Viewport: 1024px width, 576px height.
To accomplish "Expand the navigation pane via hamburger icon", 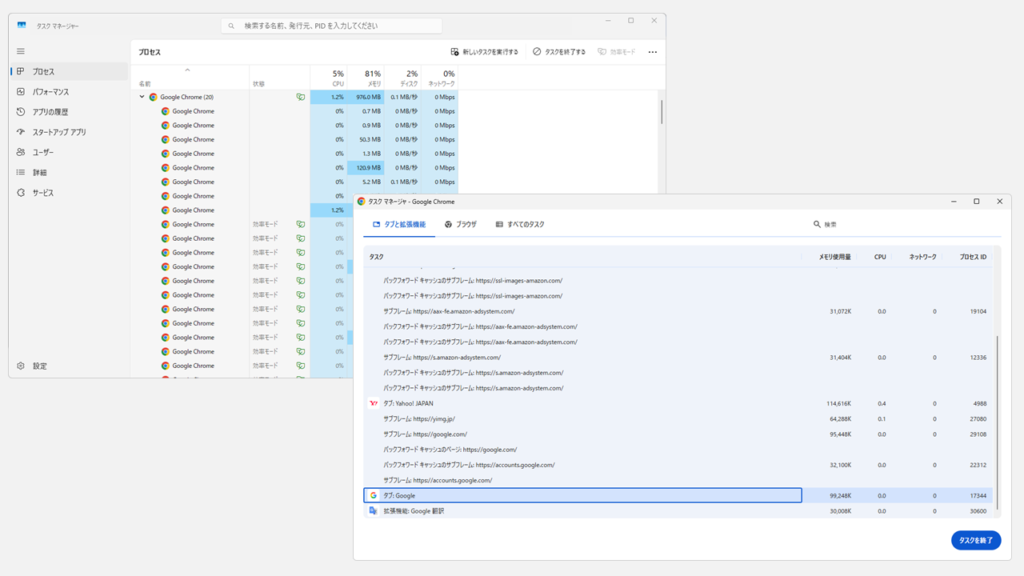I will (x=19, y=50).
